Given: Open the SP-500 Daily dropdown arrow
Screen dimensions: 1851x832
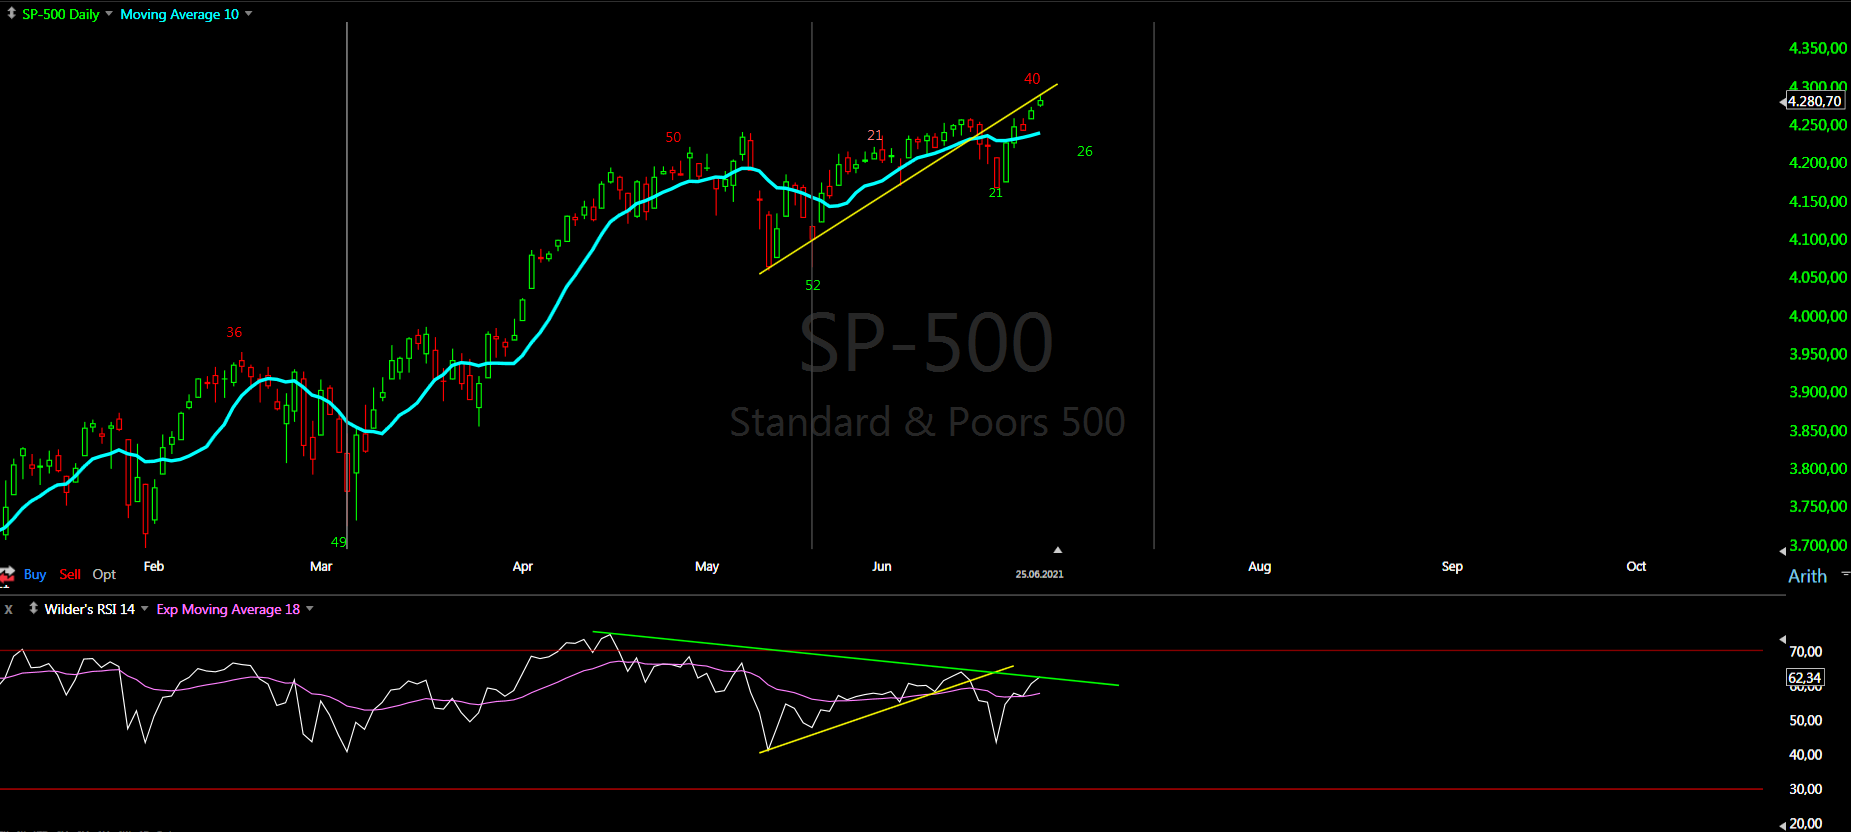Looking at the screenshot, I should (x=109, y=14).
